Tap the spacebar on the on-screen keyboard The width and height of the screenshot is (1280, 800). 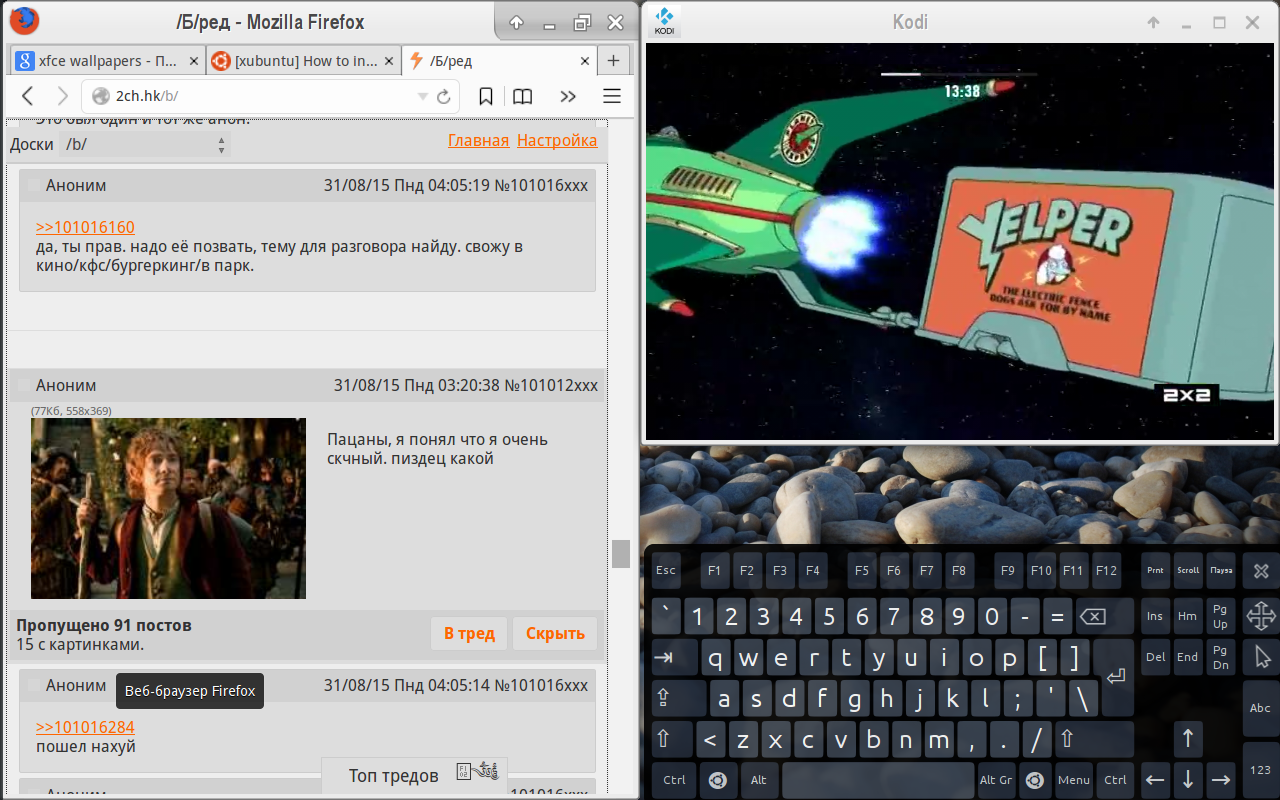tap(878, 780)
